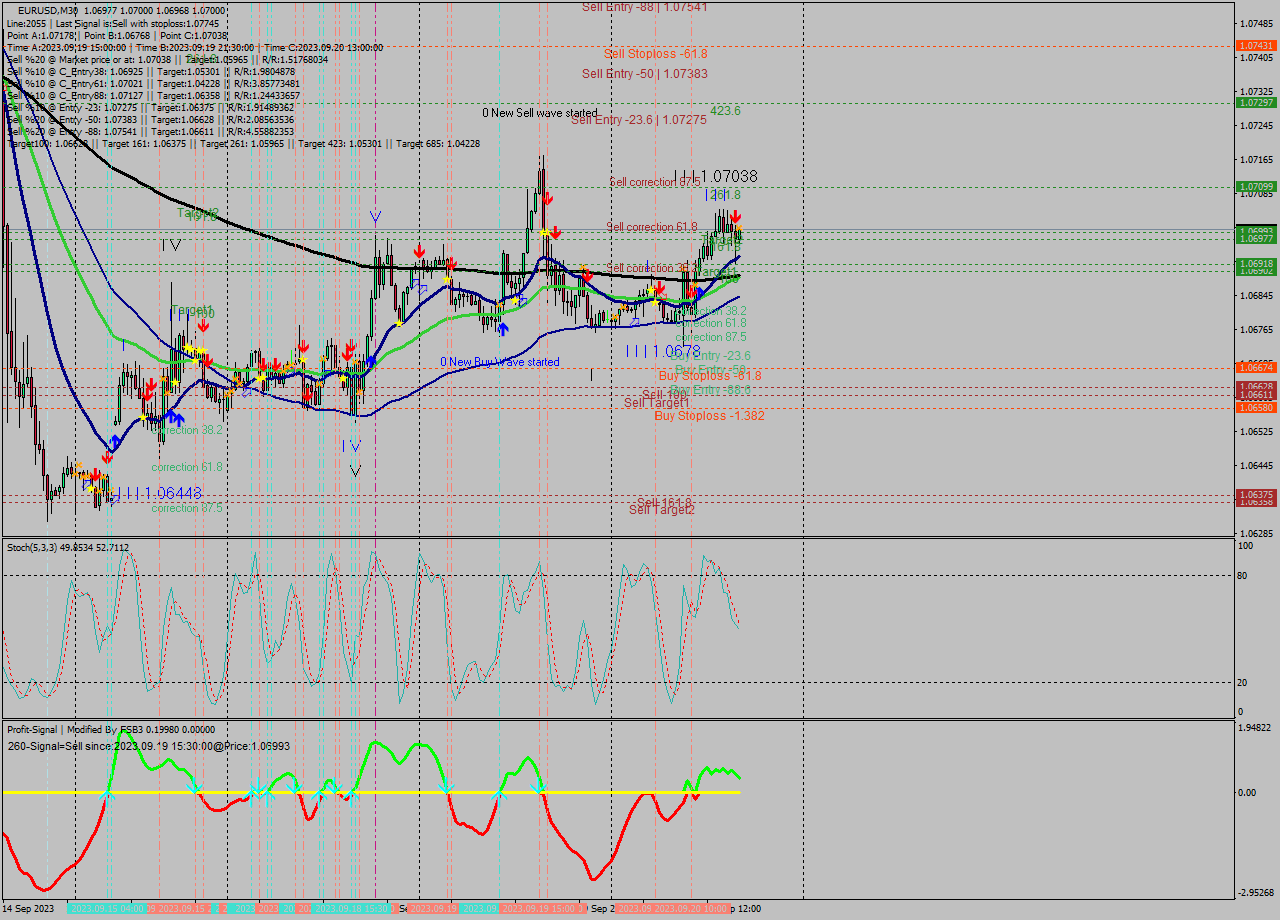
Task: Click the blue 'V' wave marker
Action: [375, 215]
